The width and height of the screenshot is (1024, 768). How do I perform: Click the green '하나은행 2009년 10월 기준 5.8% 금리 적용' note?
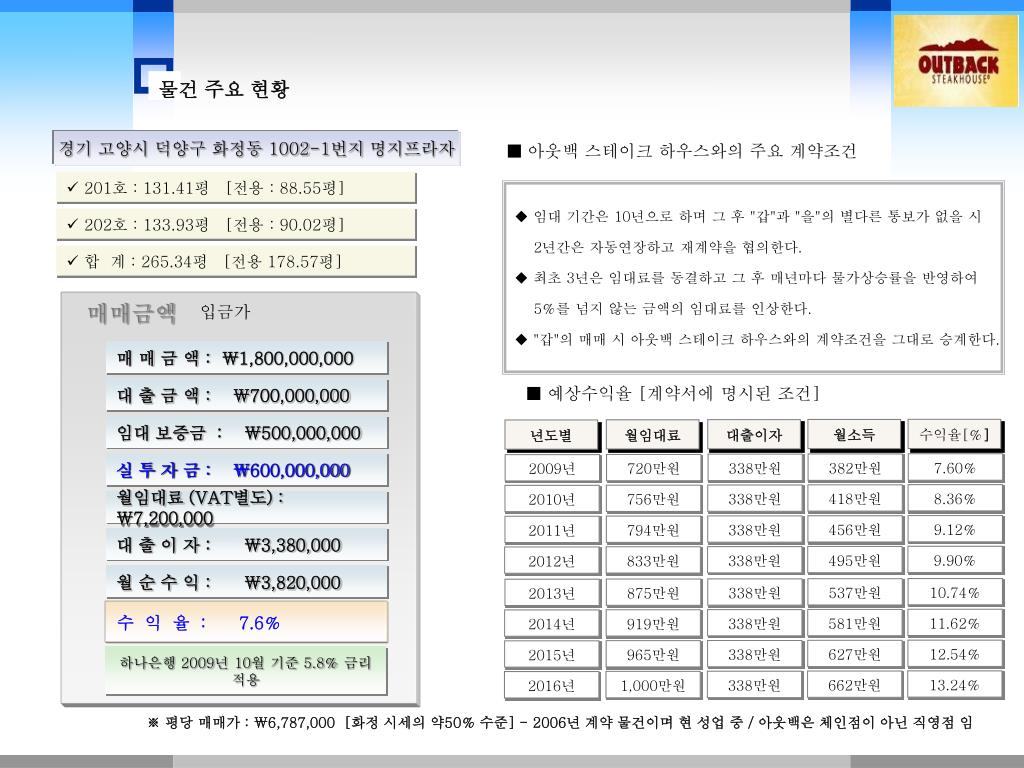point(246,671)
